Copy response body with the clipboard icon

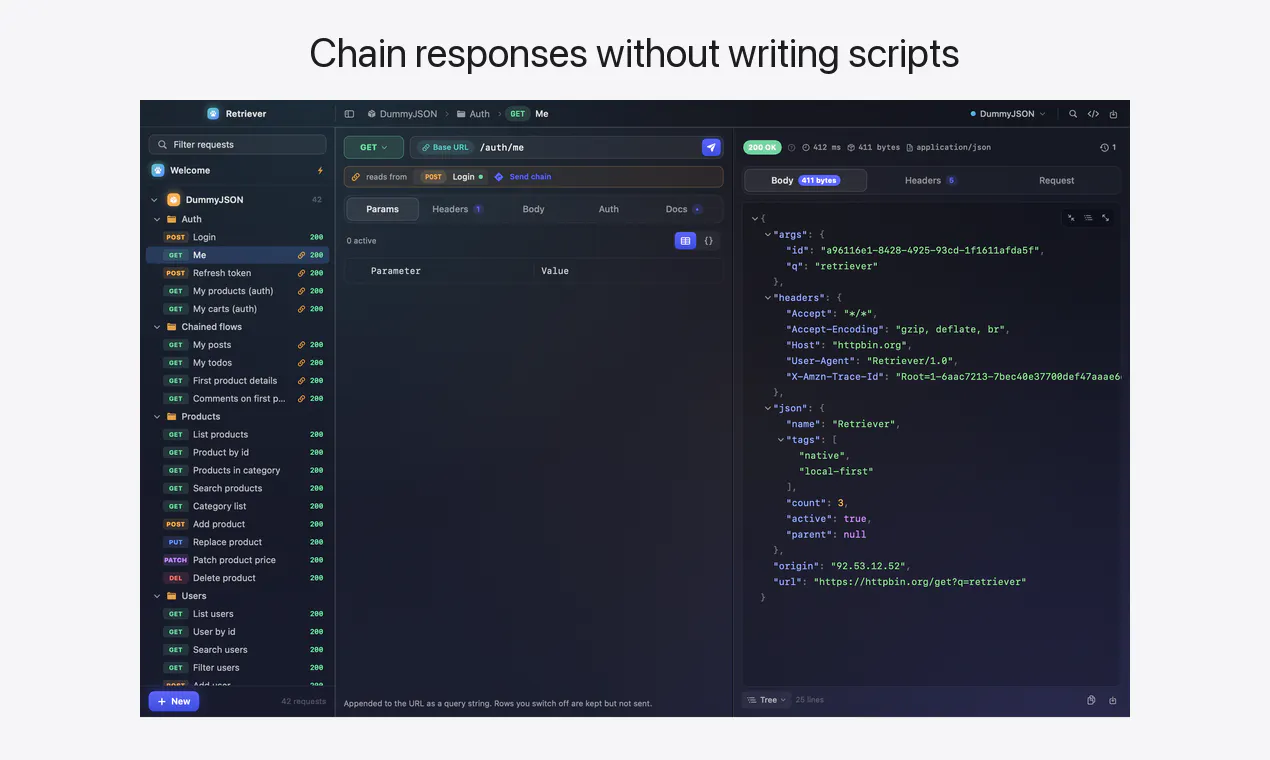coord(1091,700)
